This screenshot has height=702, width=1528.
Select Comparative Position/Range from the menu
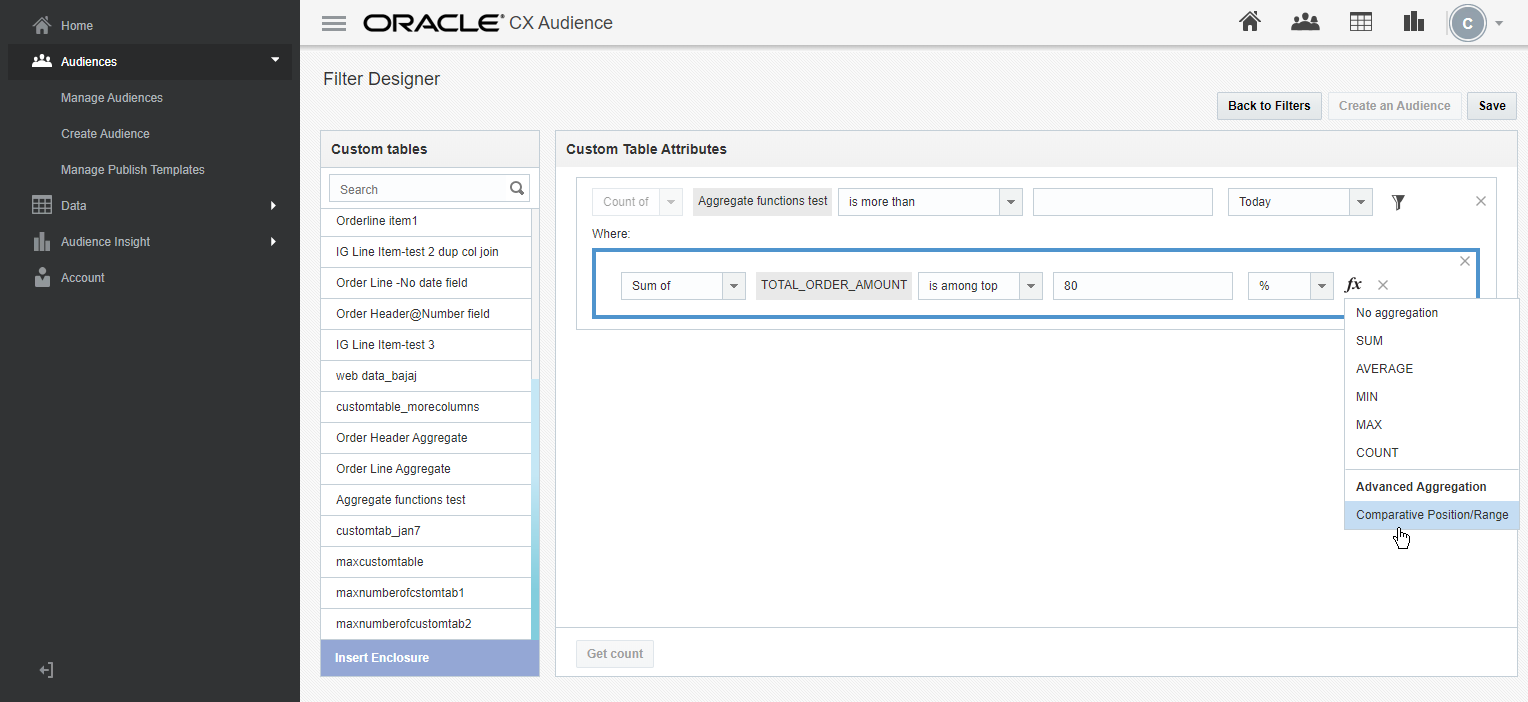(x=1431, y=514)
